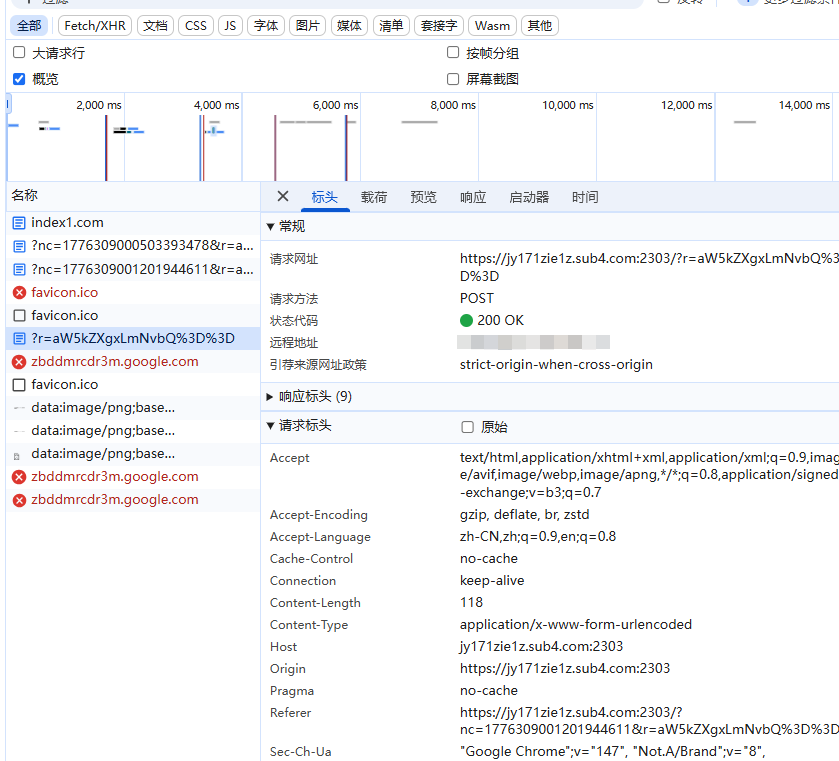Screen dimensions: 839x761
Task: Click the blank file icon beside last favicon.ico
Action: pos(19,385)
